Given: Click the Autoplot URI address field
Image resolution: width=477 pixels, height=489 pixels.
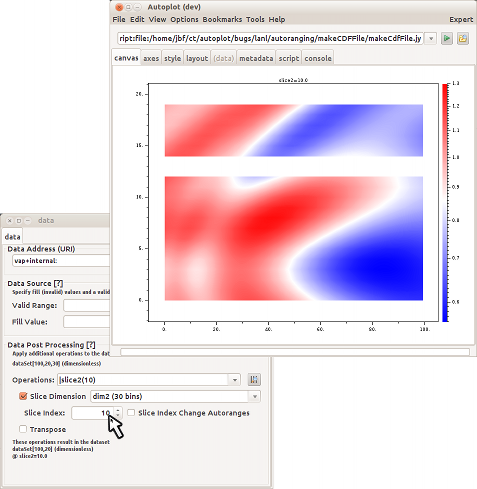Looking at the screenshot, I should pos(270,38).
